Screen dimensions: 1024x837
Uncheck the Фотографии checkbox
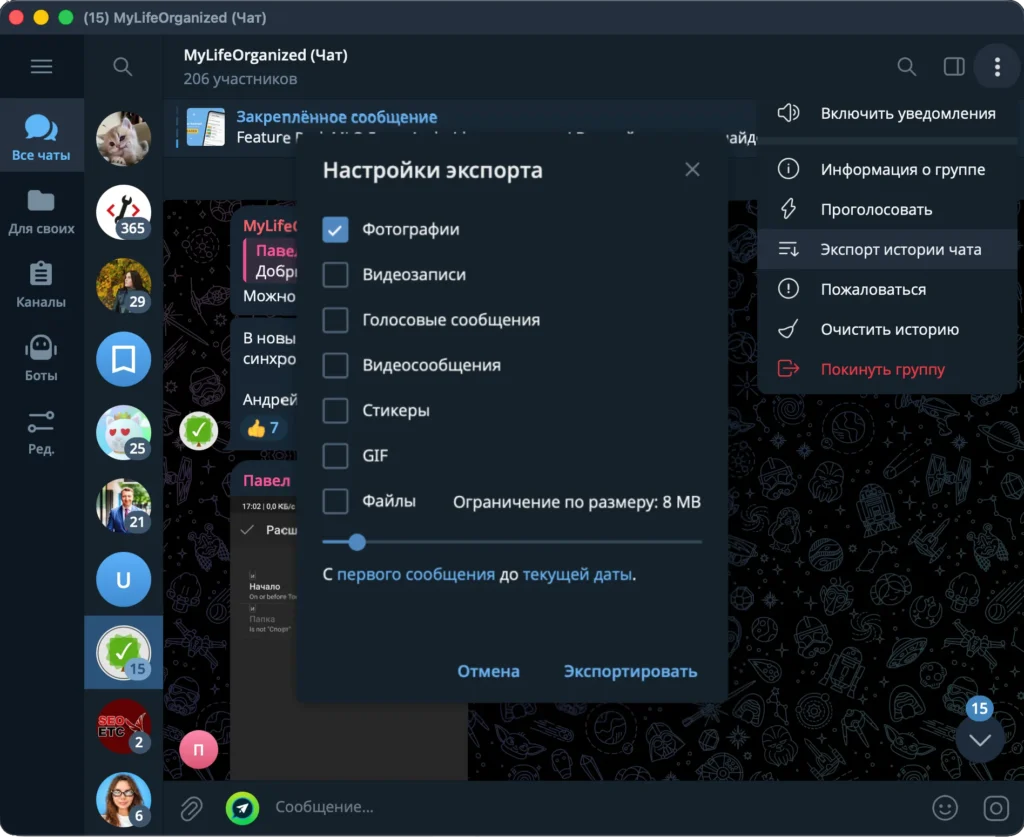335,229
